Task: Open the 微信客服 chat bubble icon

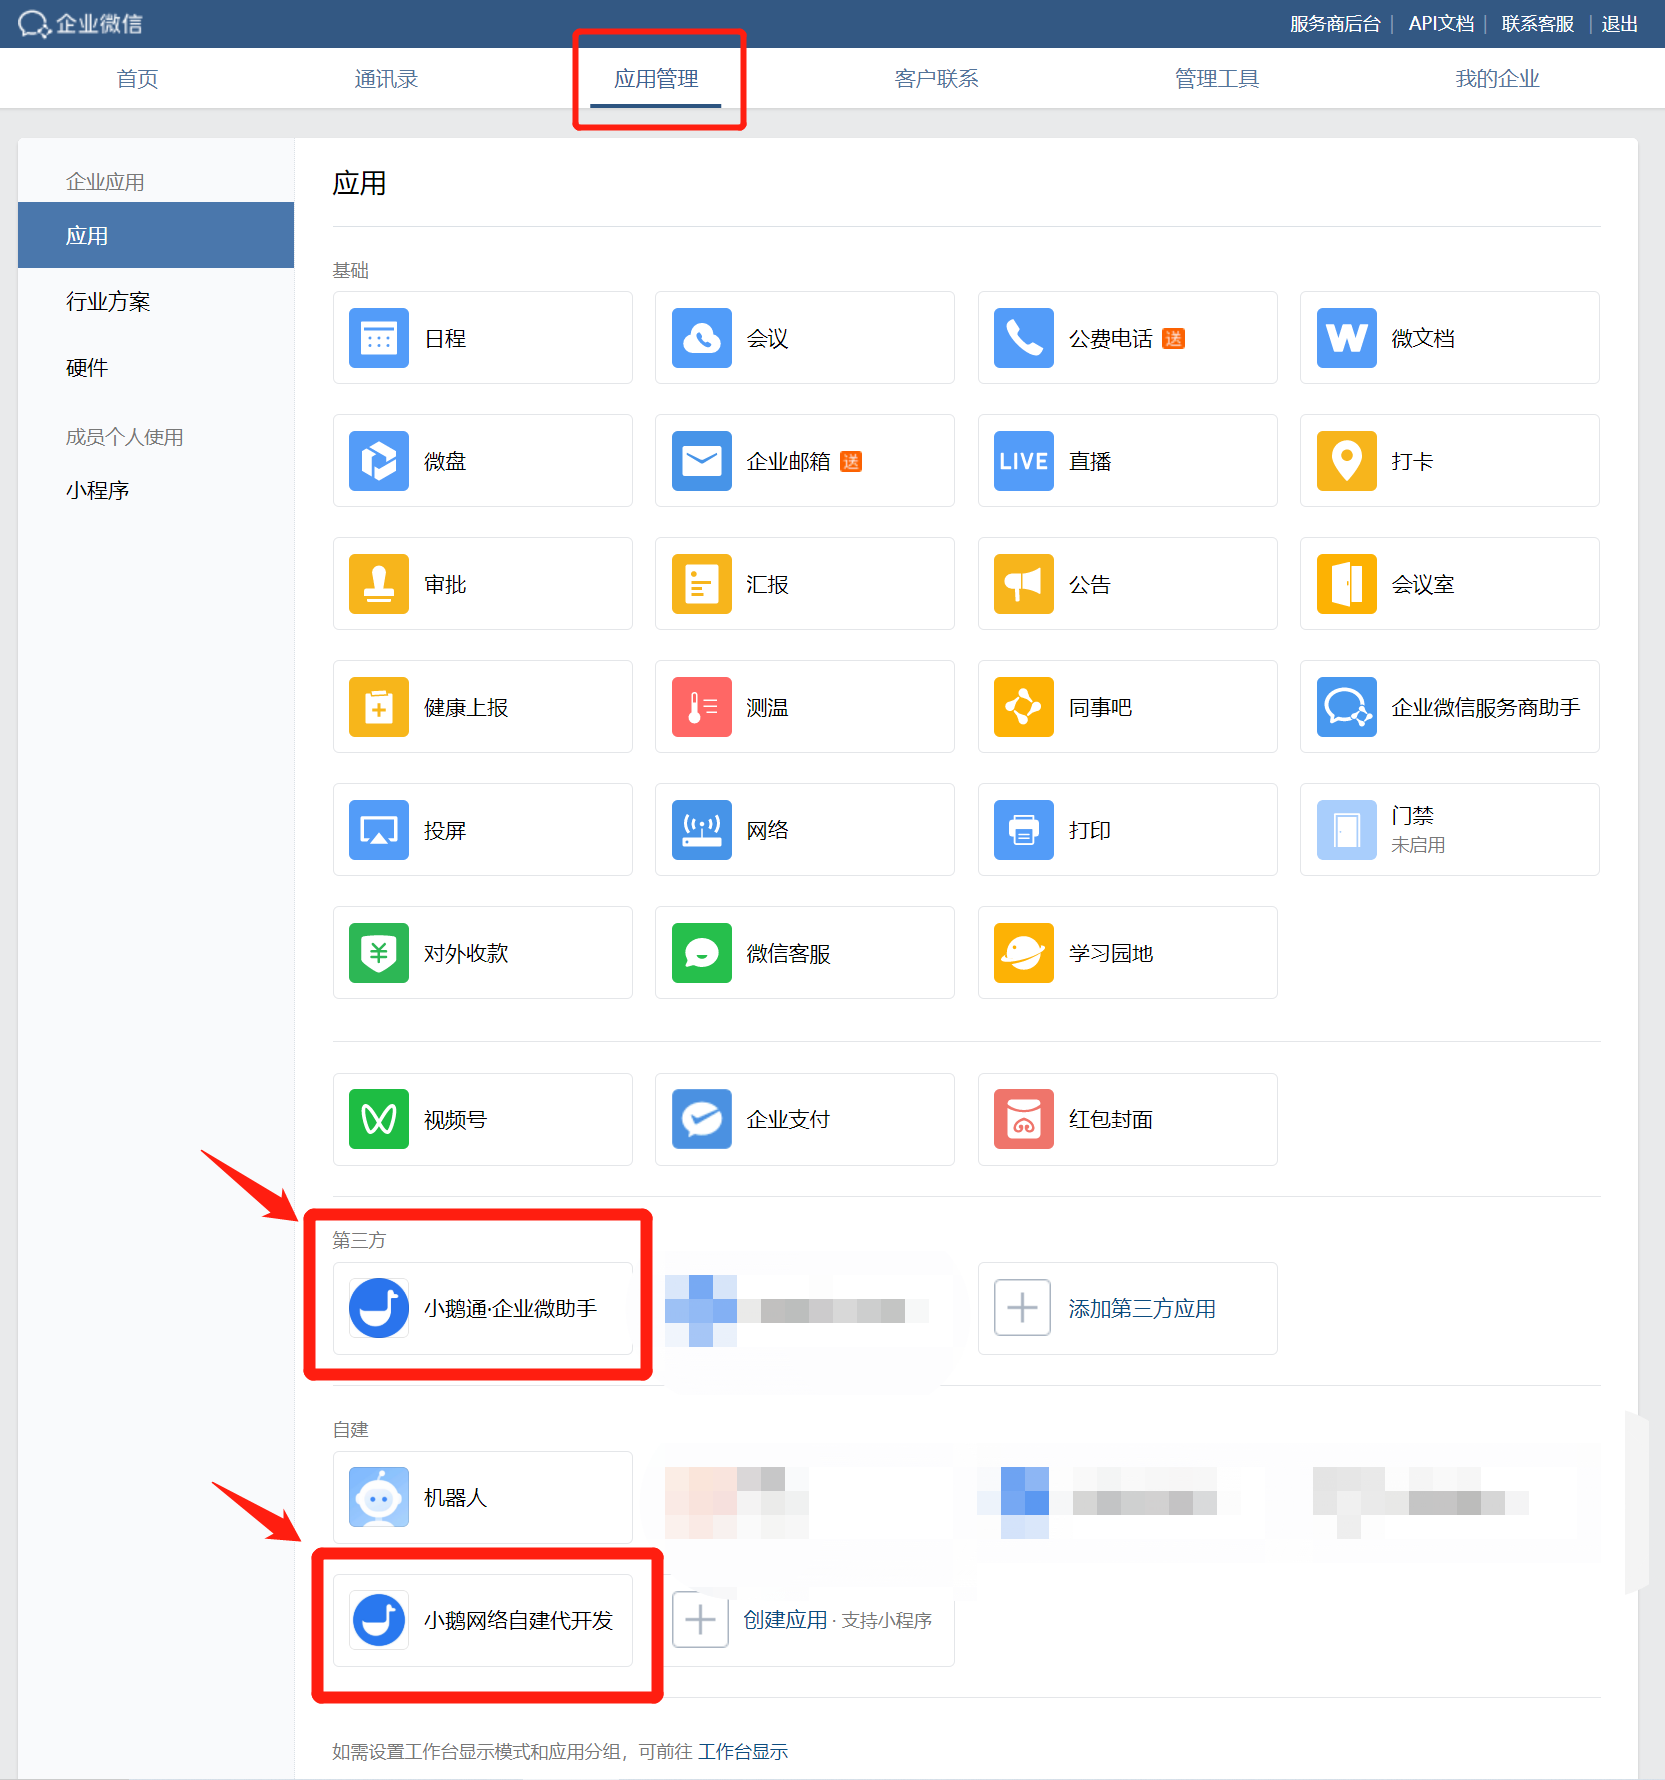Action: coord(702,953)
